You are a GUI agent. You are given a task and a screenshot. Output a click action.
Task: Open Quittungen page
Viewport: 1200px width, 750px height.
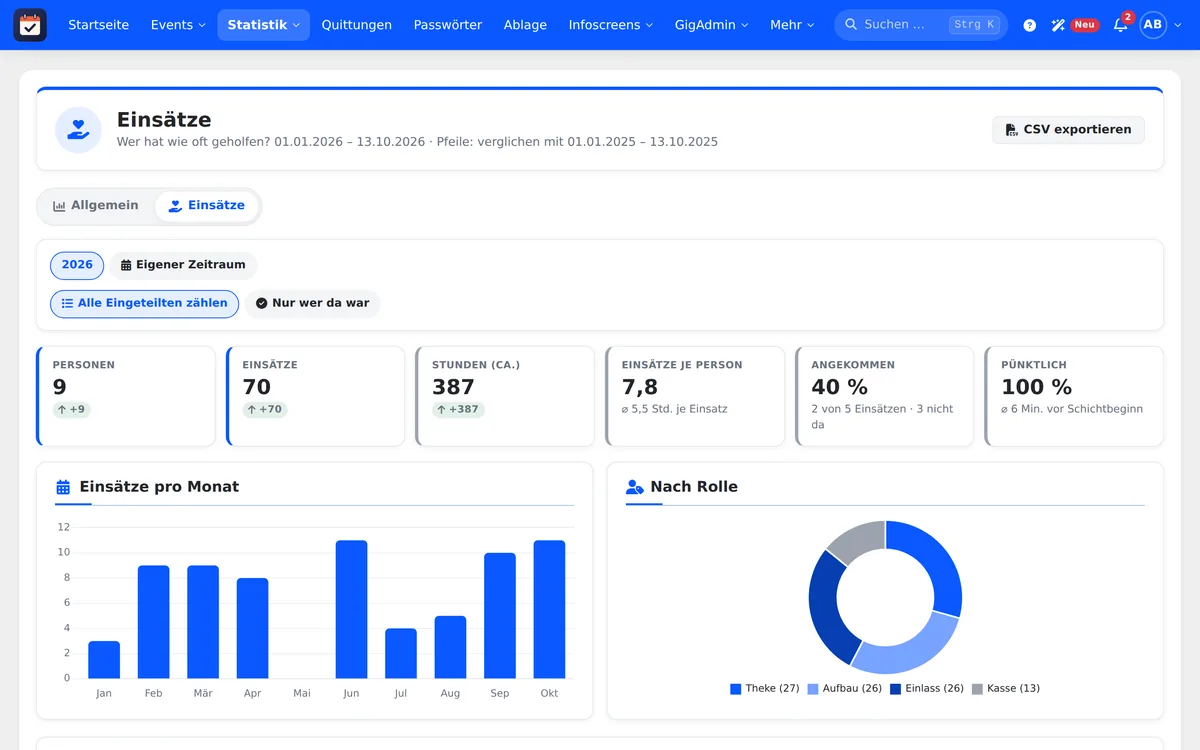tap(357, 25)
